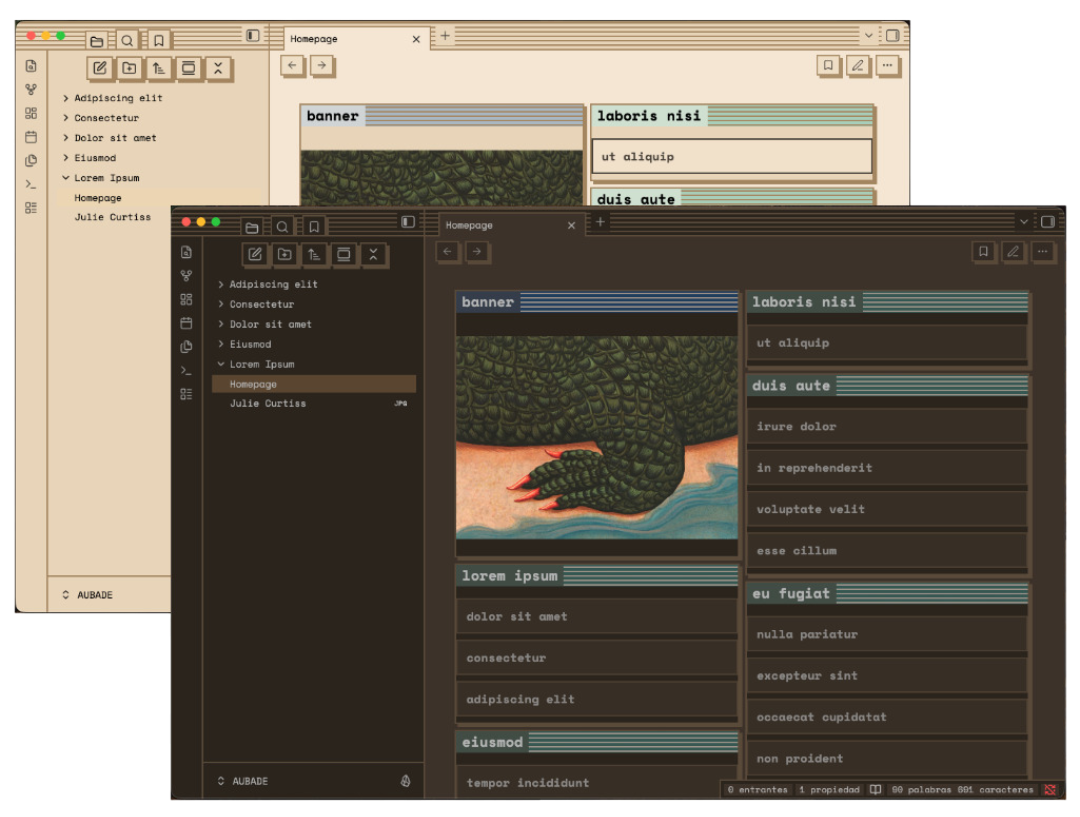This screenshot has width=1080, height=817.
Task: Click 1 propiedad in status bar
Action: [829, 789]
